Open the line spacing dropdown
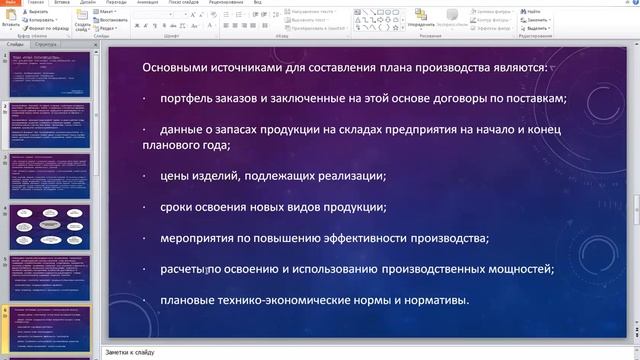 276,15
